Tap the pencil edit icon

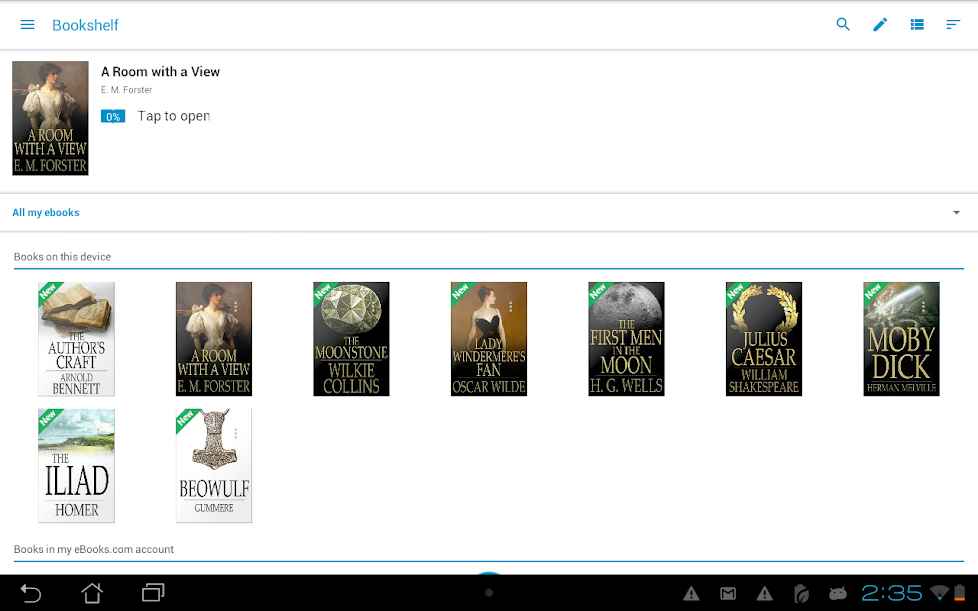click(879, 24)
